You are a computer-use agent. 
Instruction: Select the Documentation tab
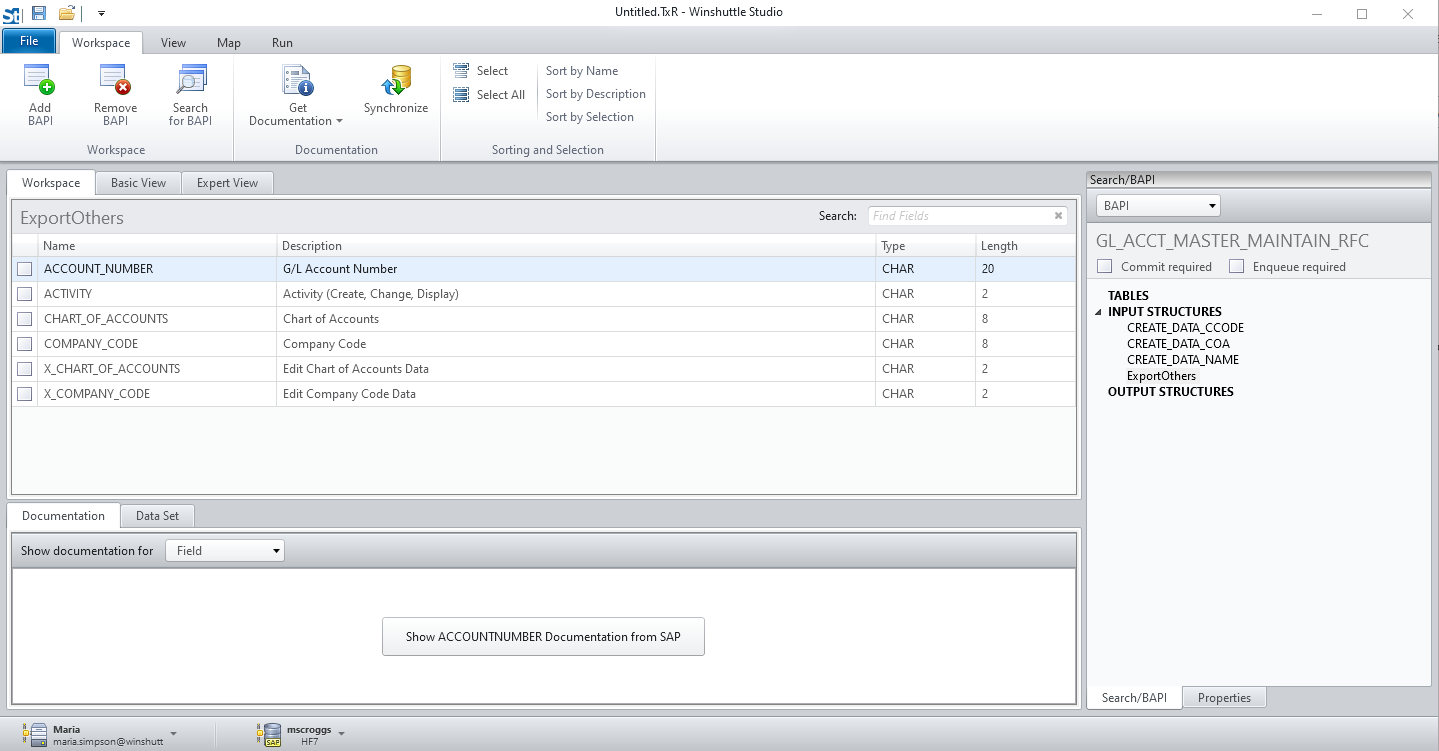point(63,516)
